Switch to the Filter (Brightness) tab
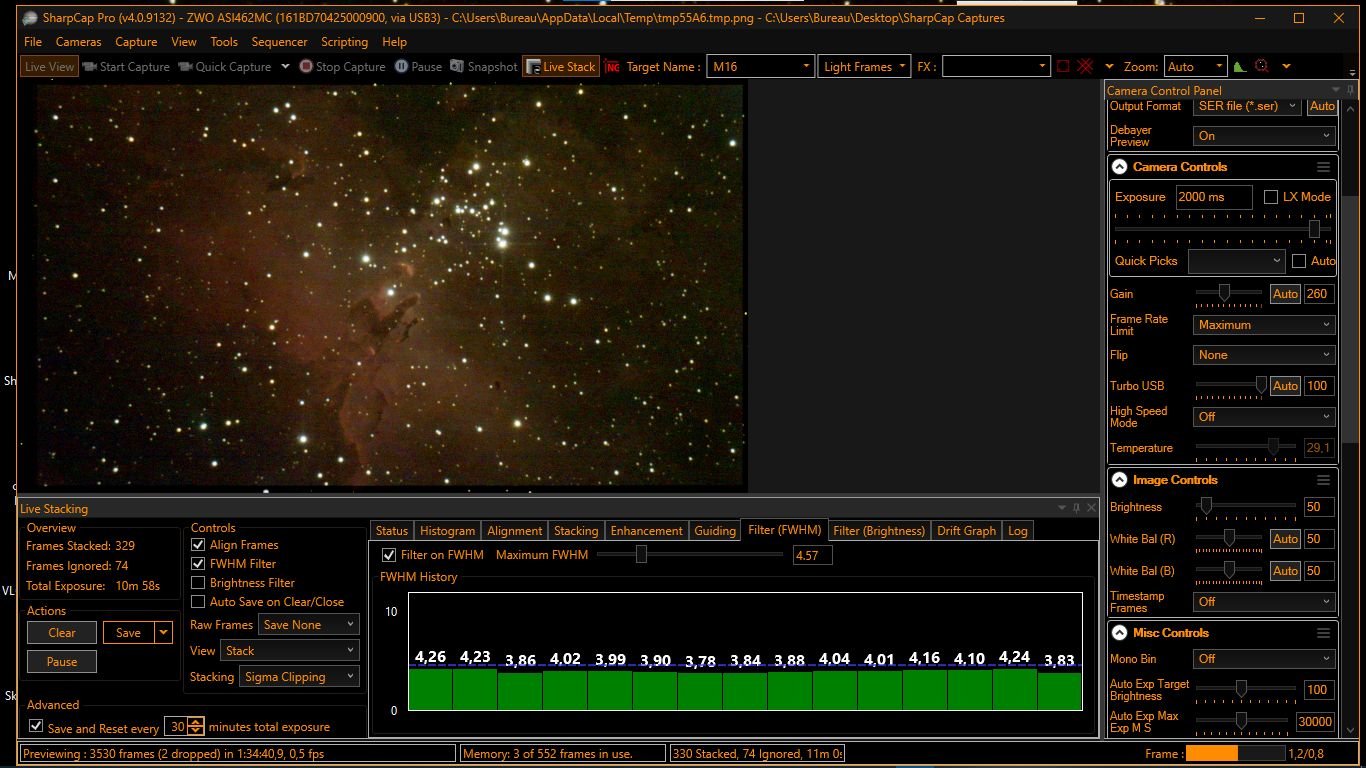 pos(879,531)
